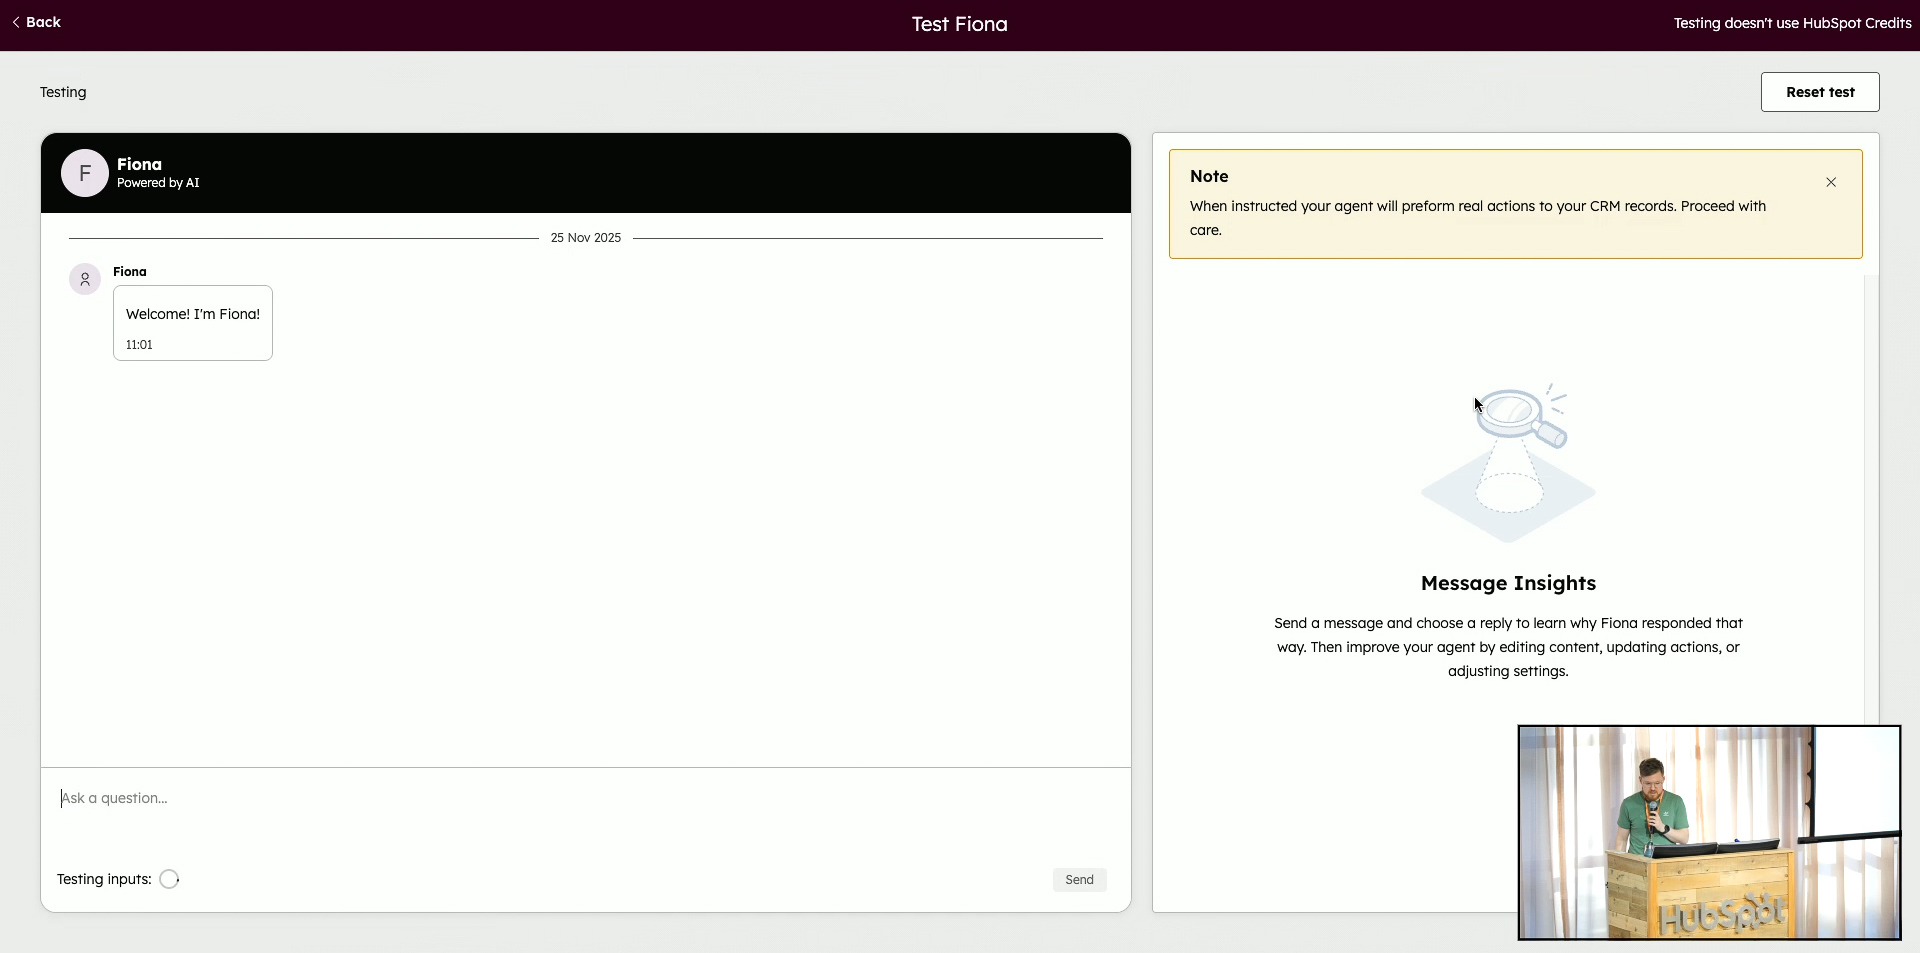
Task: Select the Welcome! I'm Fiona! message bubble
Action: (193, 323)
